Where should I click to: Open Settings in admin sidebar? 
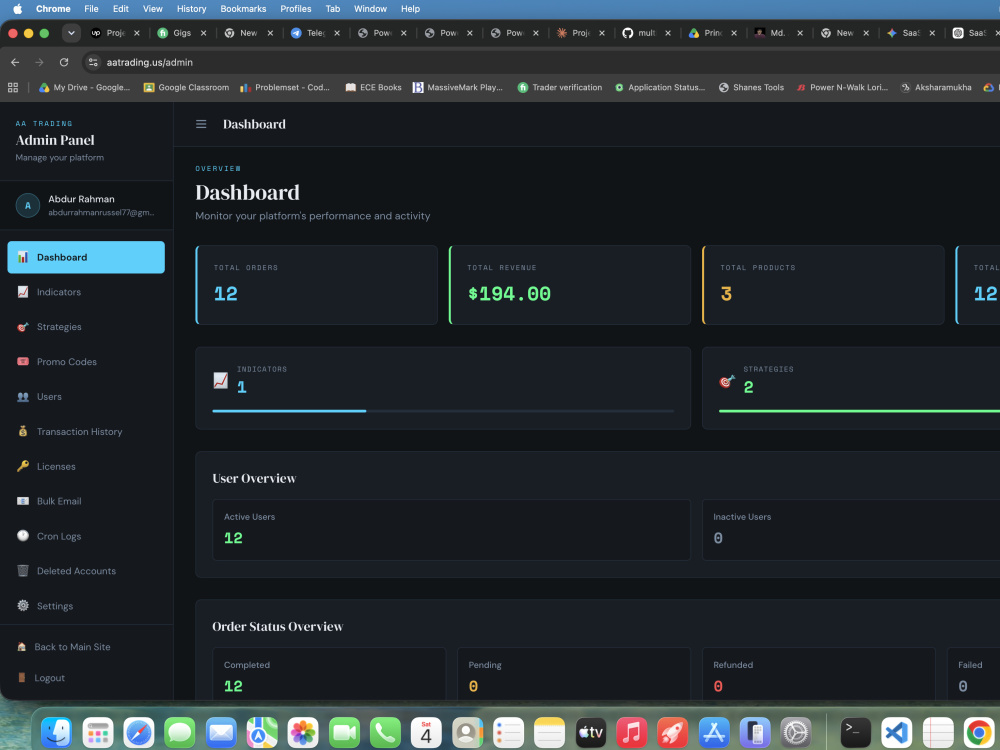[x=86, y=606]
